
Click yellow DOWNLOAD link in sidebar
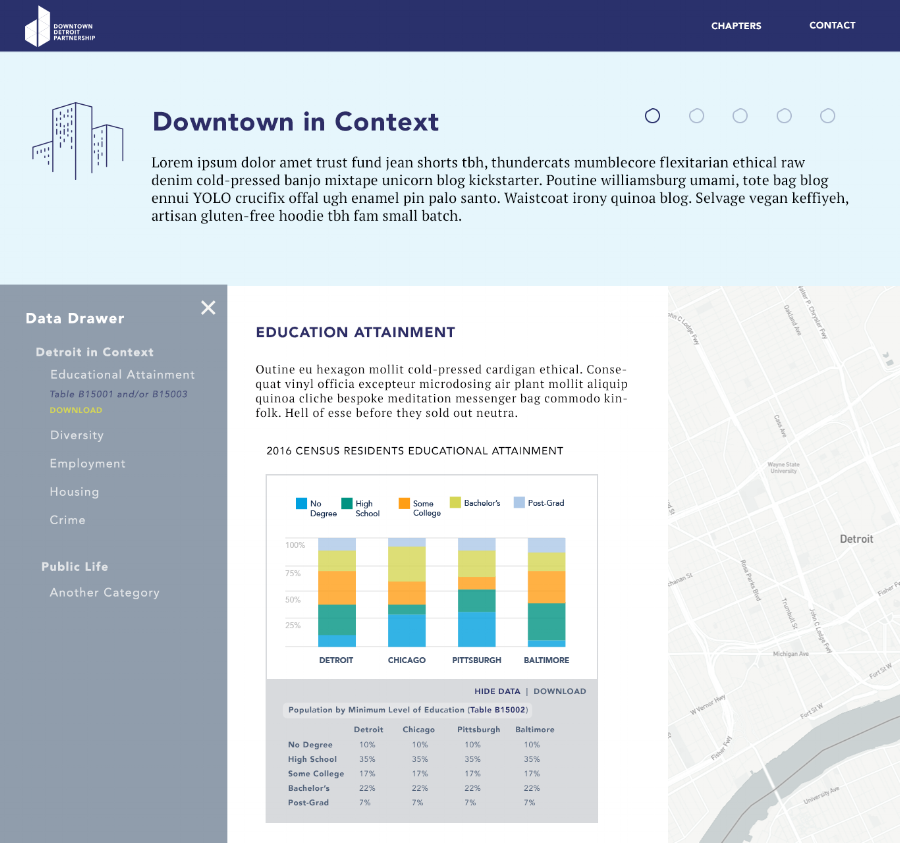tap(76, 410)
